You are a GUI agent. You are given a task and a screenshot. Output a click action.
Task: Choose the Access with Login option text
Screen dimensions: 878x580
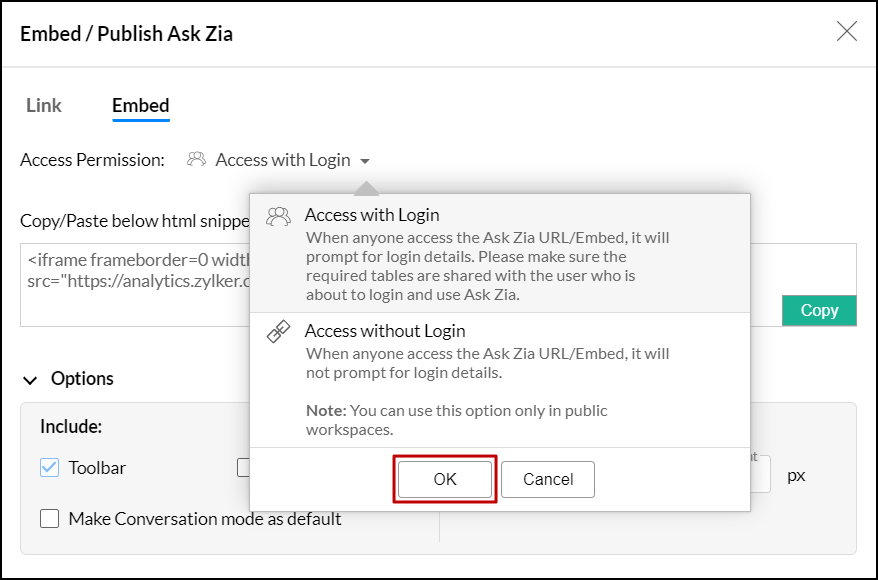click(372, 215)
